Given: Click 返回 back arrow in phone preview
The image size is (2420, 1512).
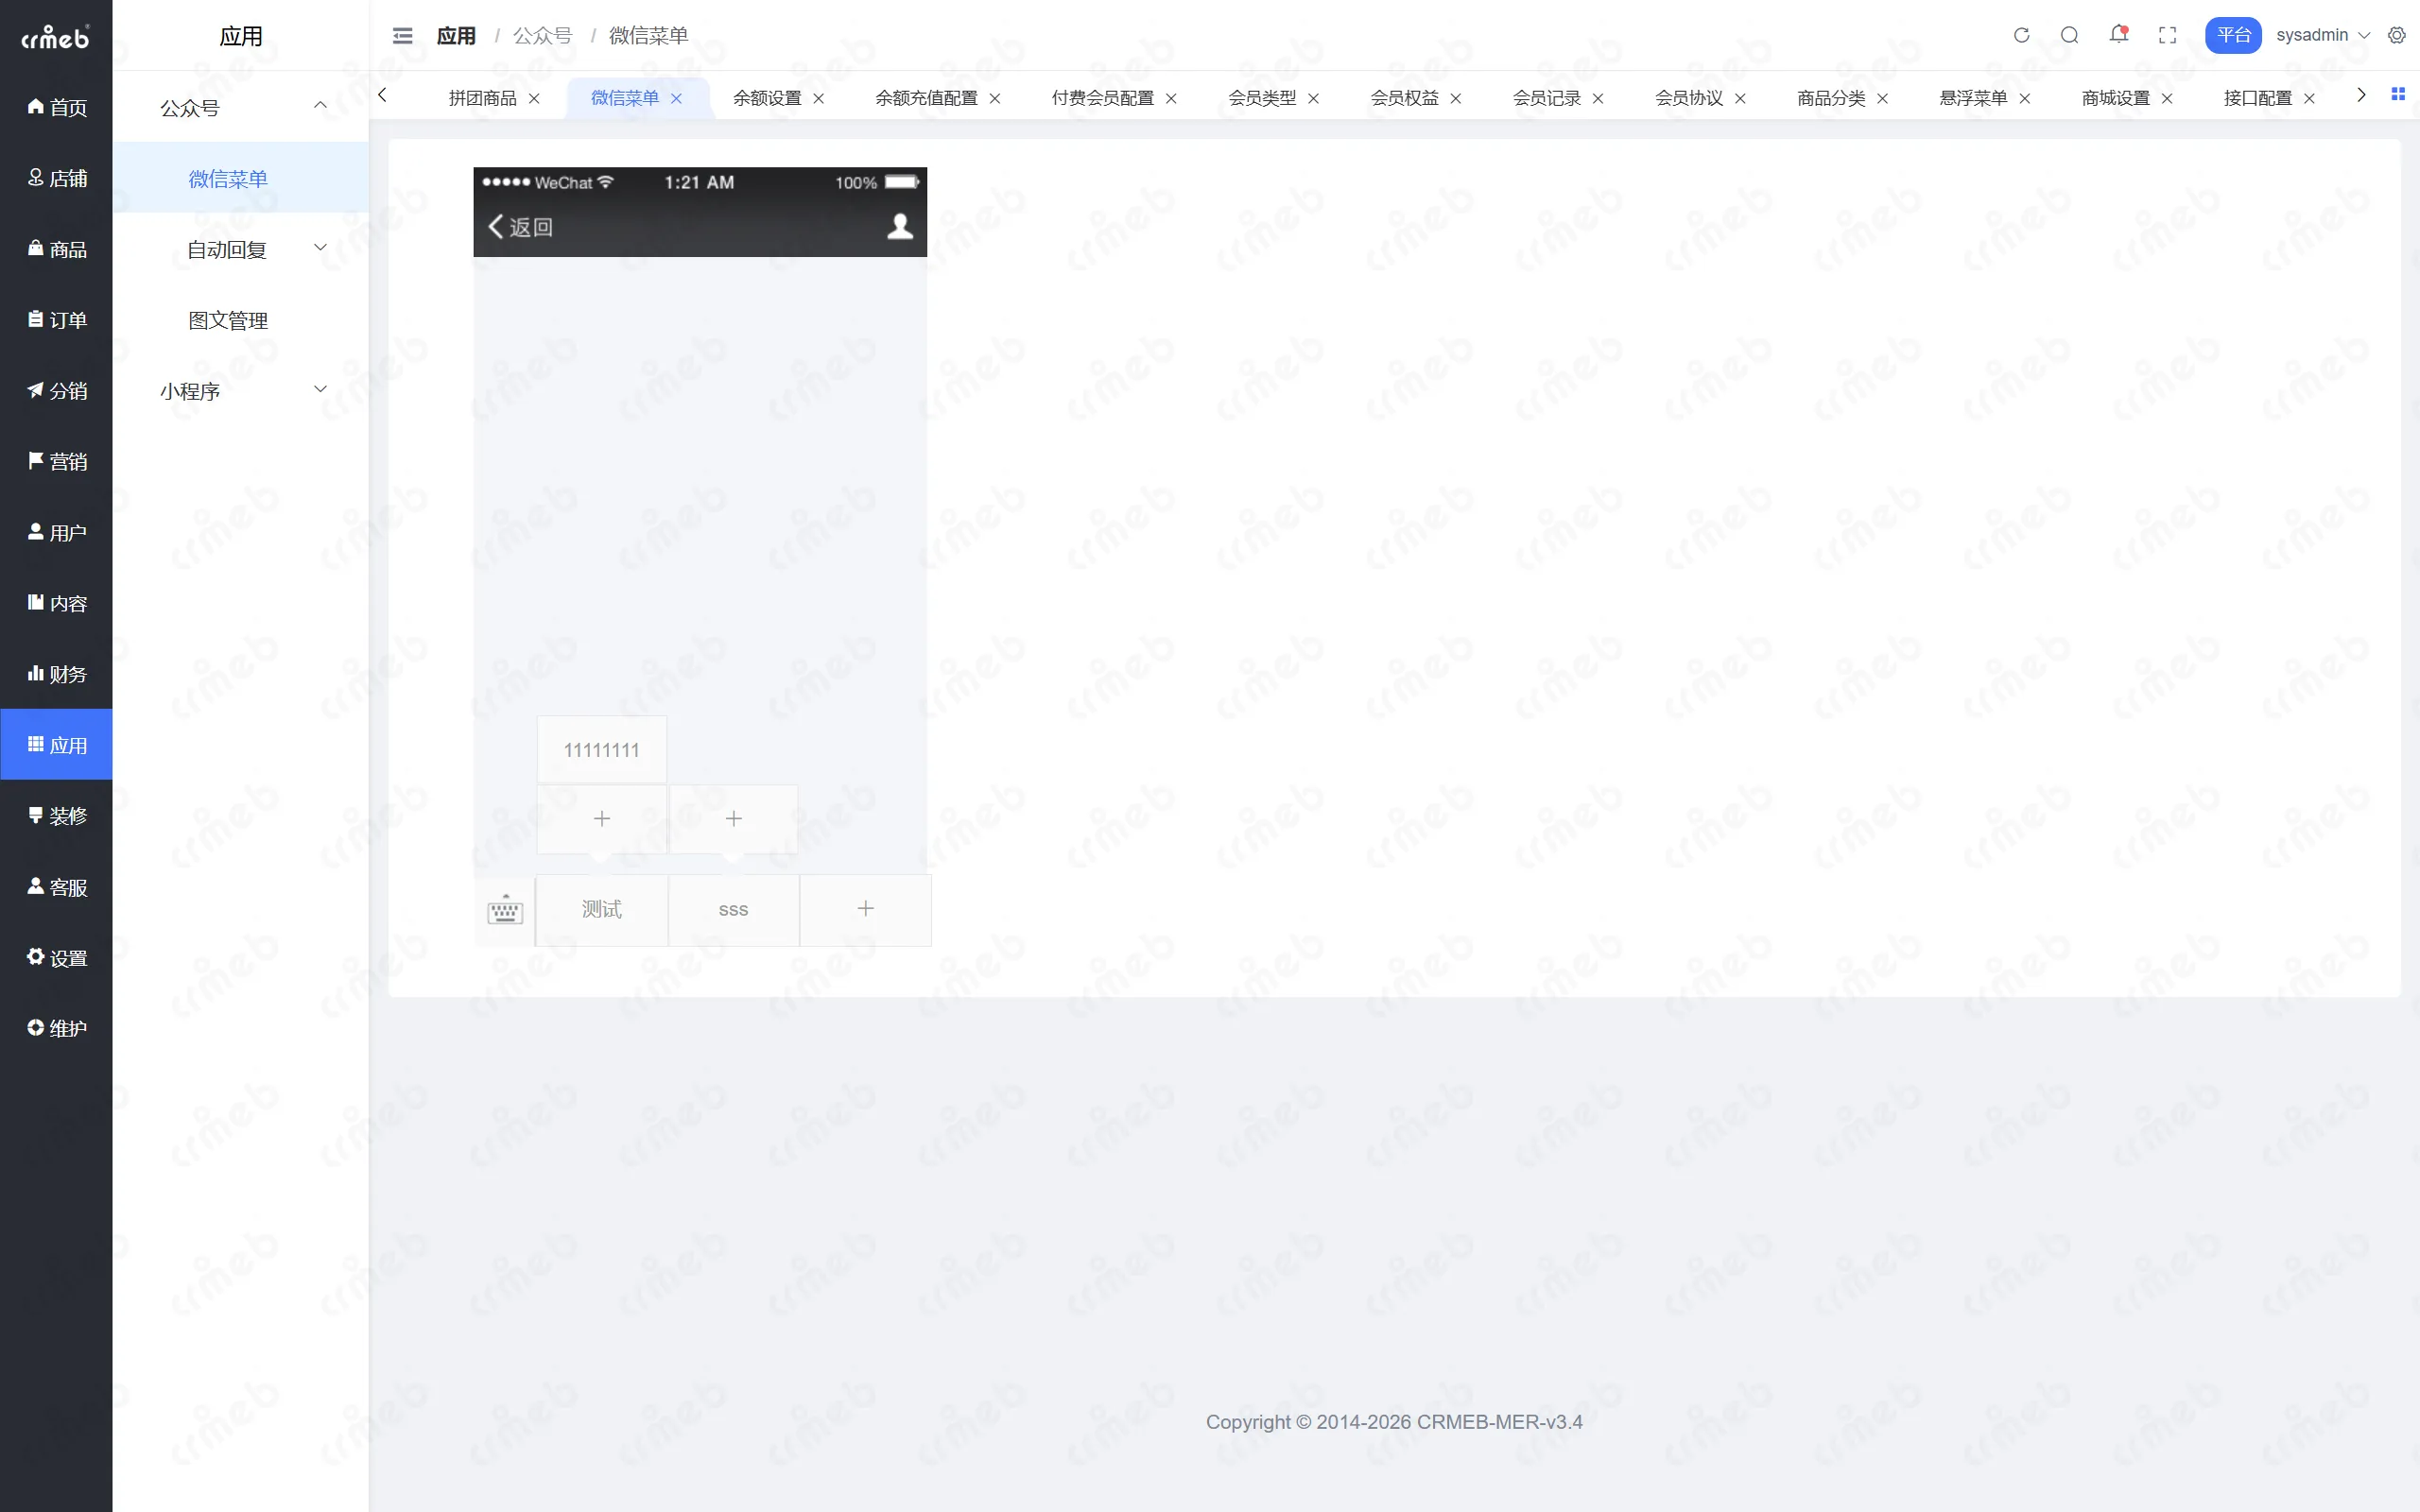Looking at the screenshot, I should click(x=520, y=227).
